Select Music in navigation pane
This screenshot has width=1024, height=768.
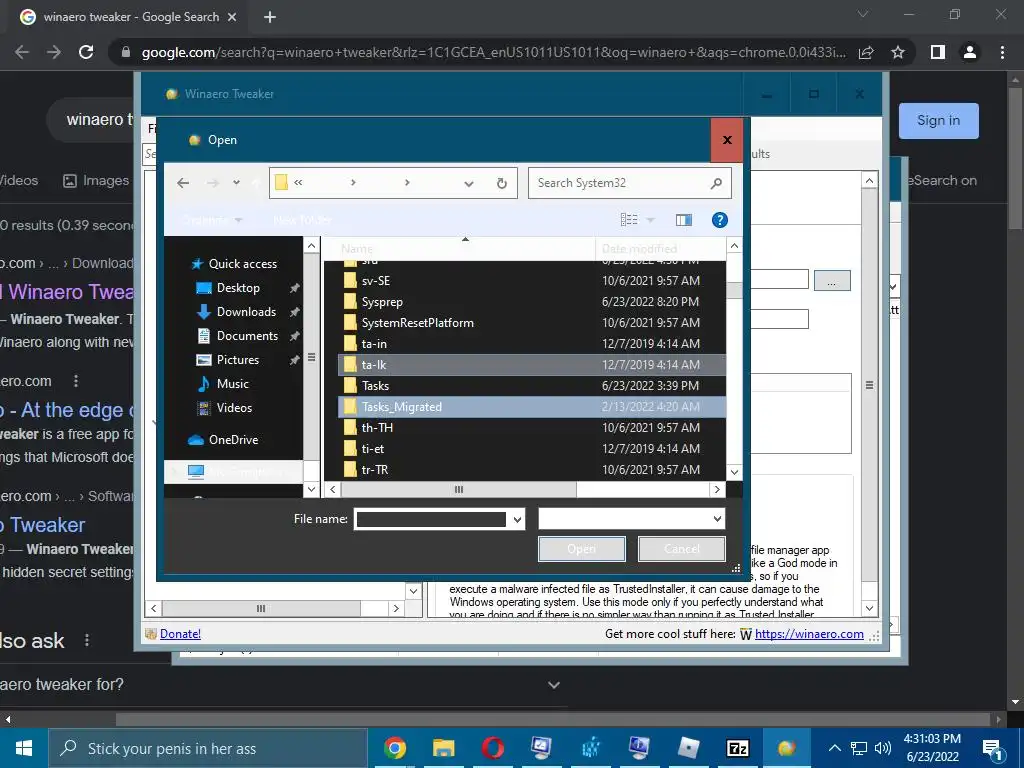[x=232, y=384]
